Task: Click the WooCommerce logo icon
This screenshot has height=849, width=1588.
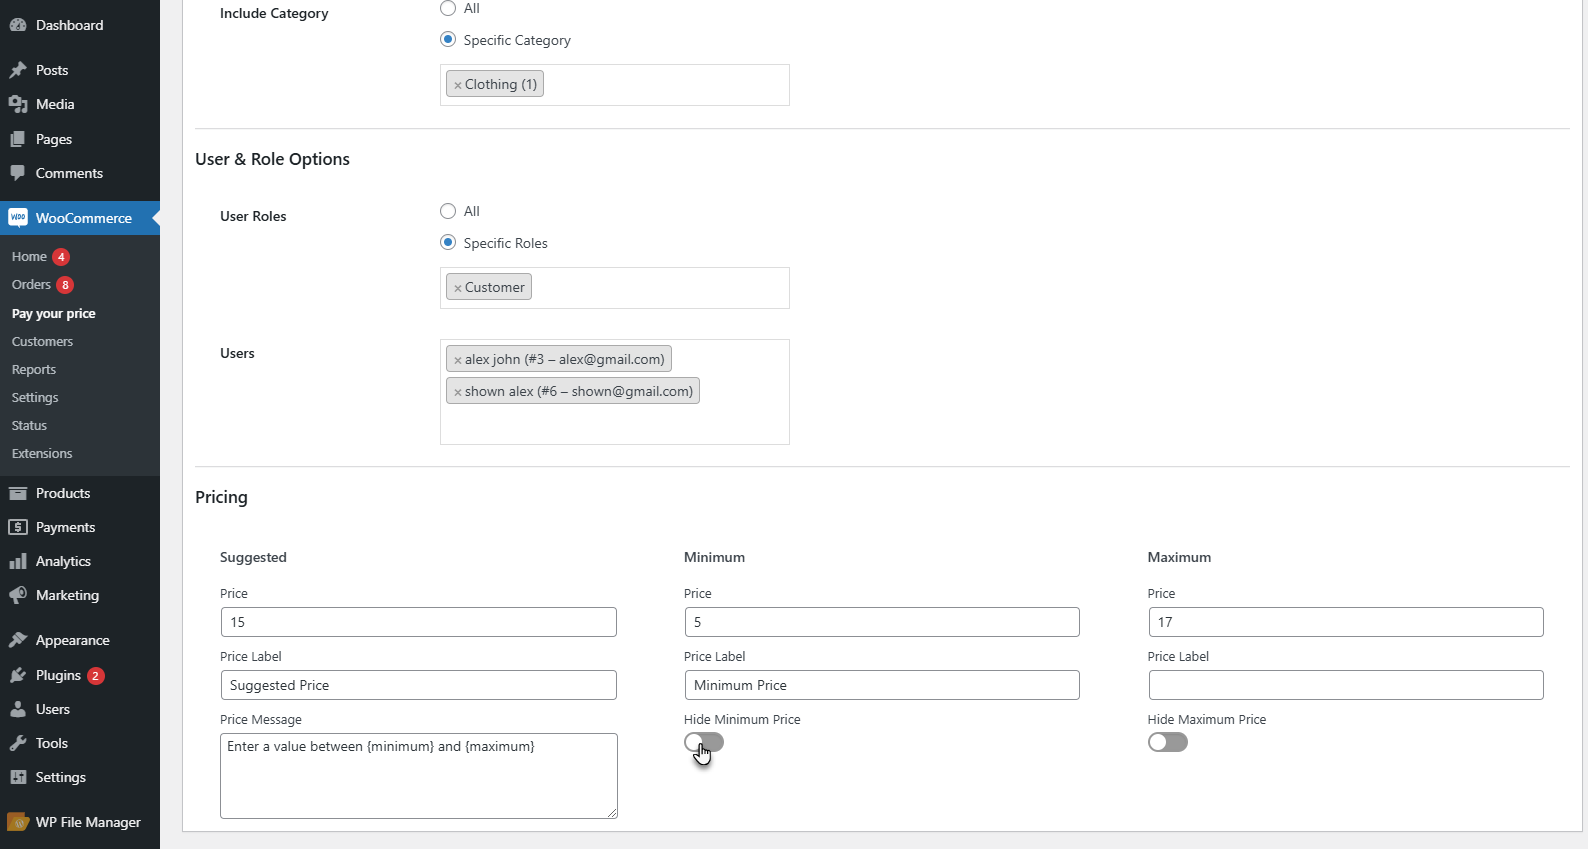Action: (18, 218)
